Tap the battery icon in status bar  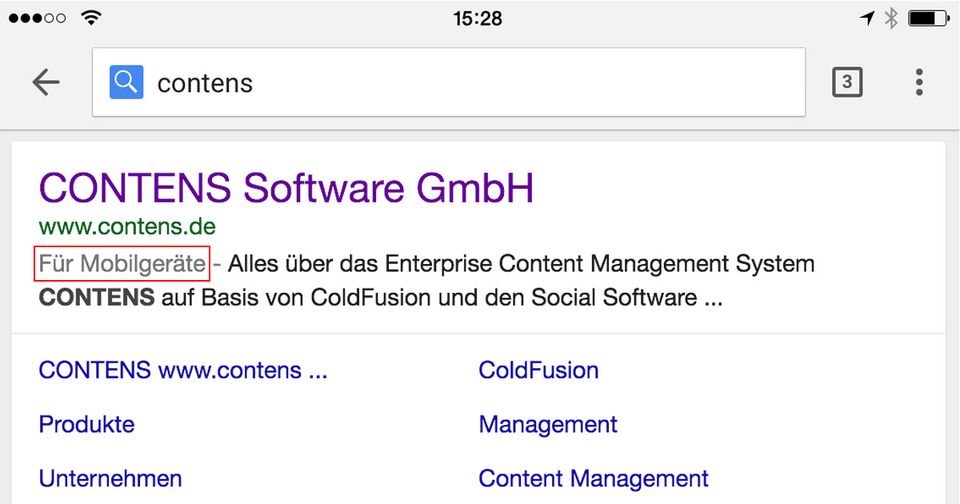[927, 18]
